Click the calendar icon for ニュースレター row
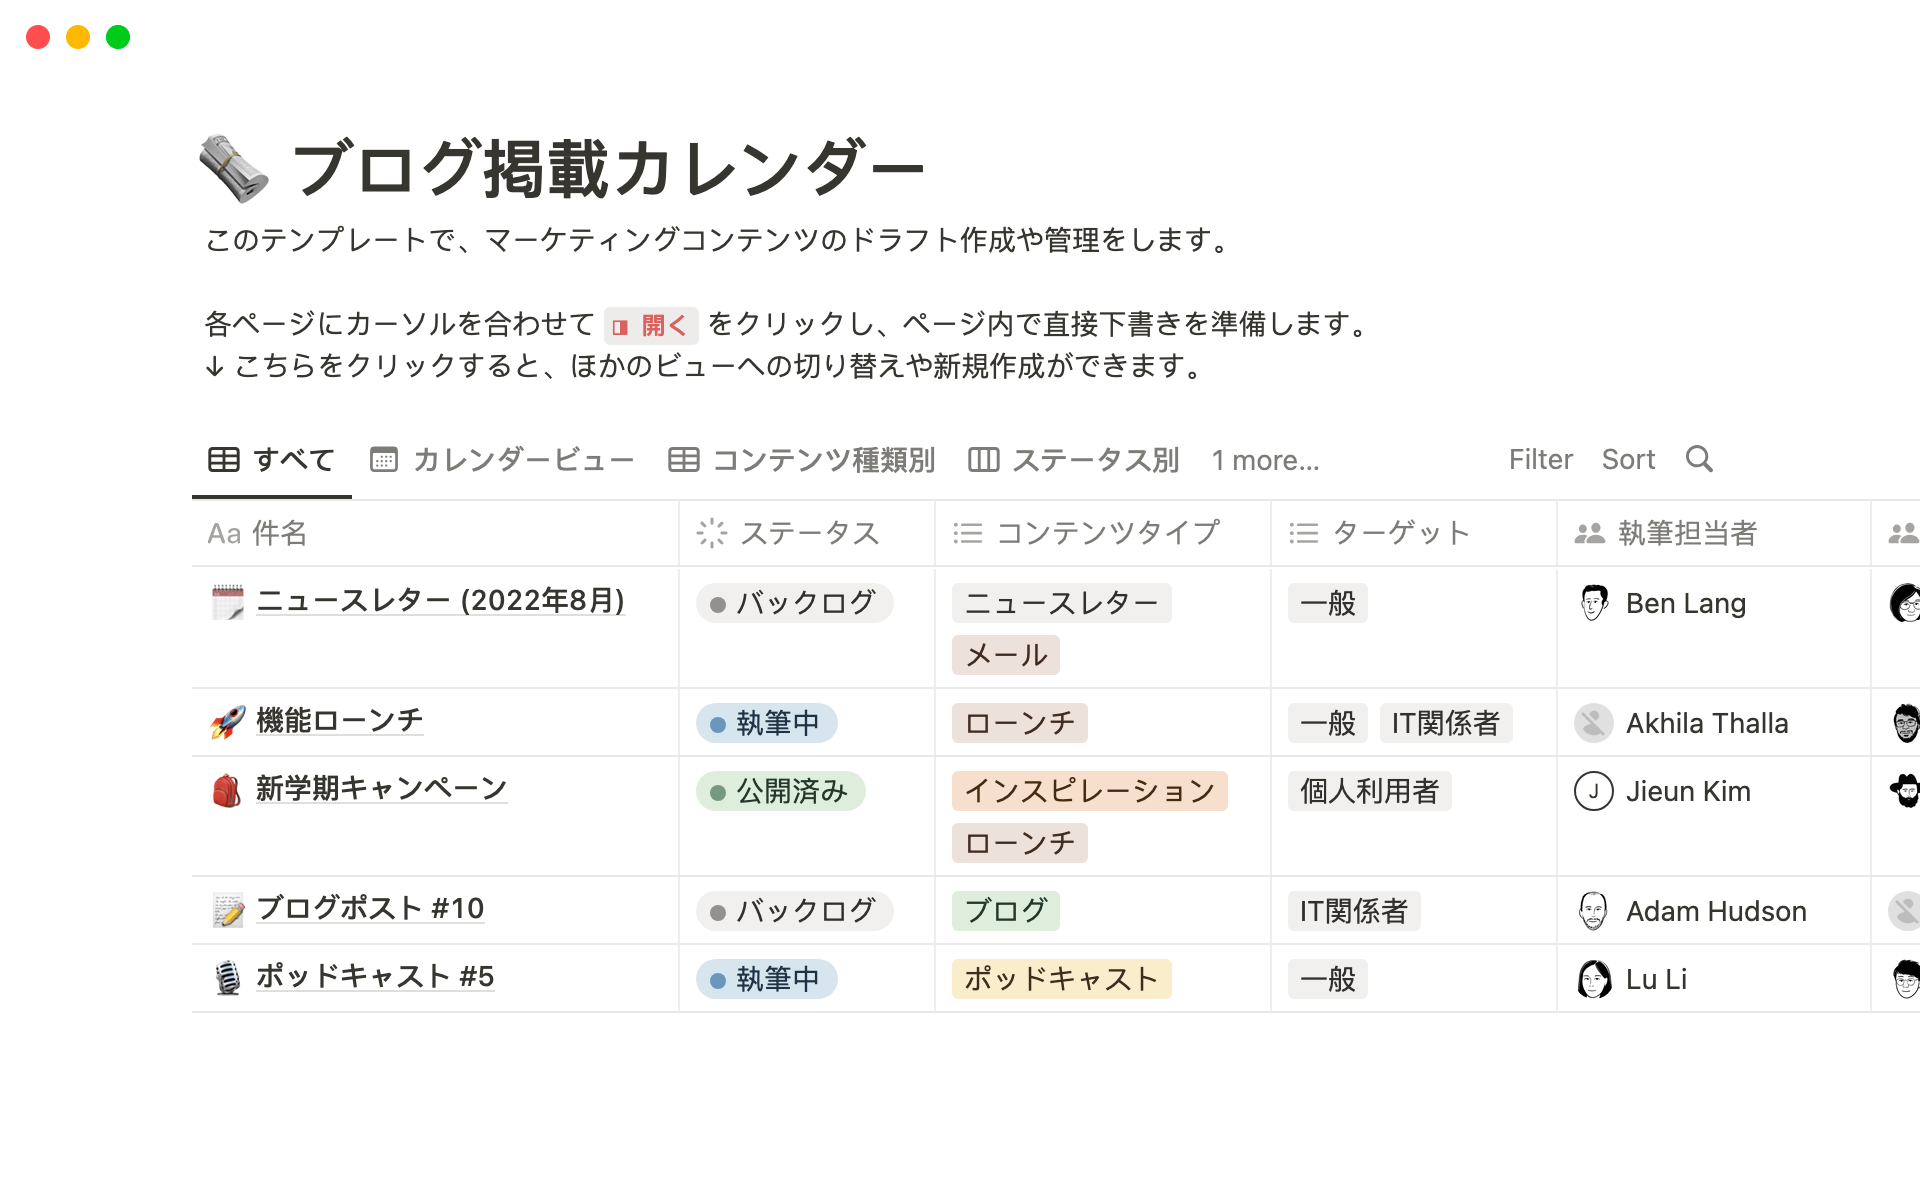1920x1200 pixels. tap(228, 602)
